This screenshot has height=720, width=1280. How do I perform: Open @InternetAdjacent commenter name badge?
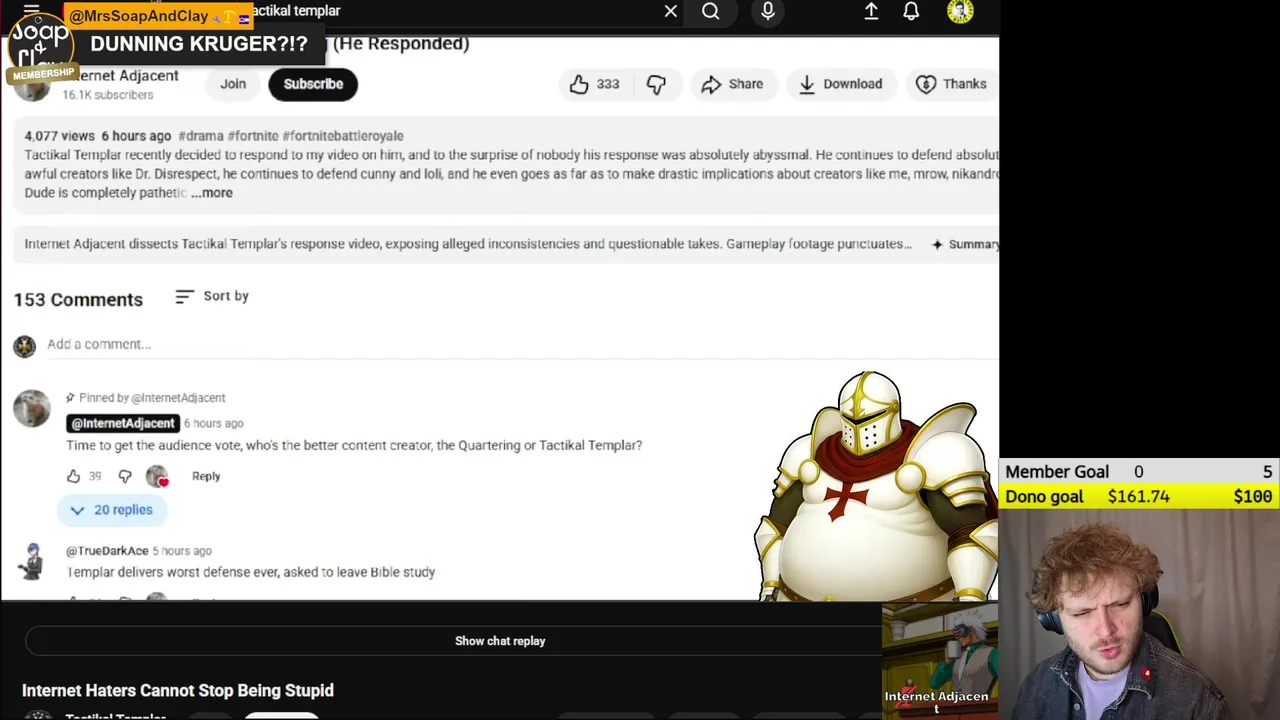tap(123, 423)
